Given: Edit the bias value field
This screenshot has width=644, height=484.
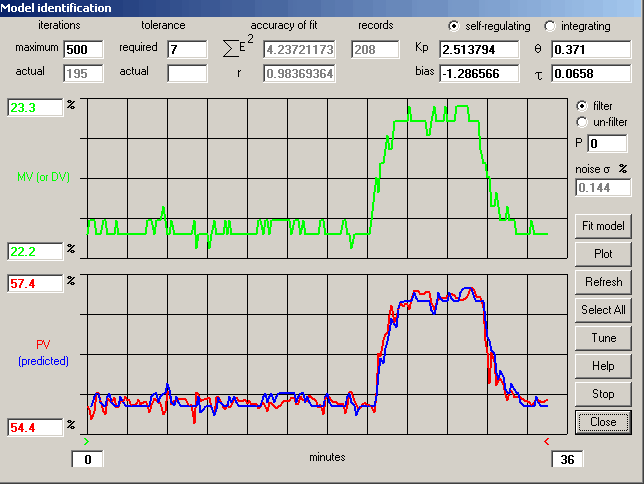Looking at the screenshot, I should click(479, 73).
